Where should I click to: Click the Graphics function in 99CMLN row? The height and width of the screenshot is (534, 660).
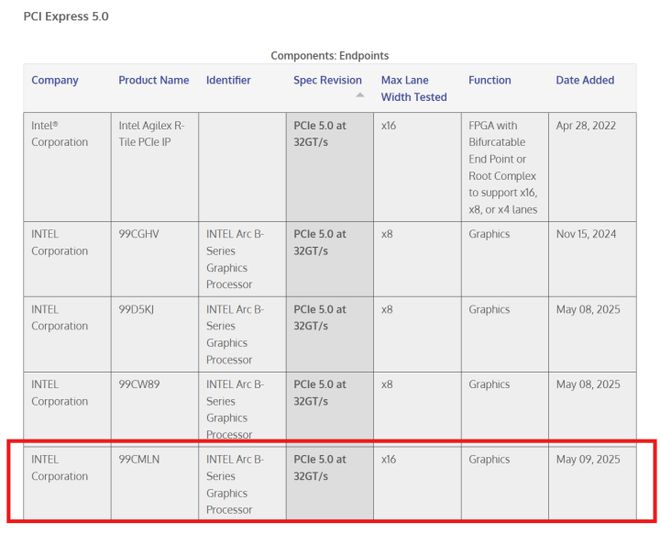pos(489,459)
